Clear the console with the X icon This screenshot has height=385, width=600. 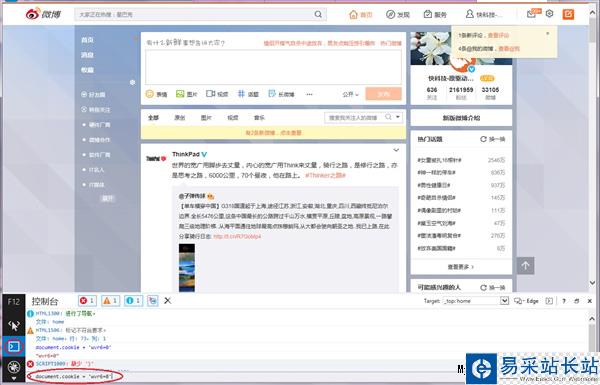pyautogui.click(x=168, y=300)
